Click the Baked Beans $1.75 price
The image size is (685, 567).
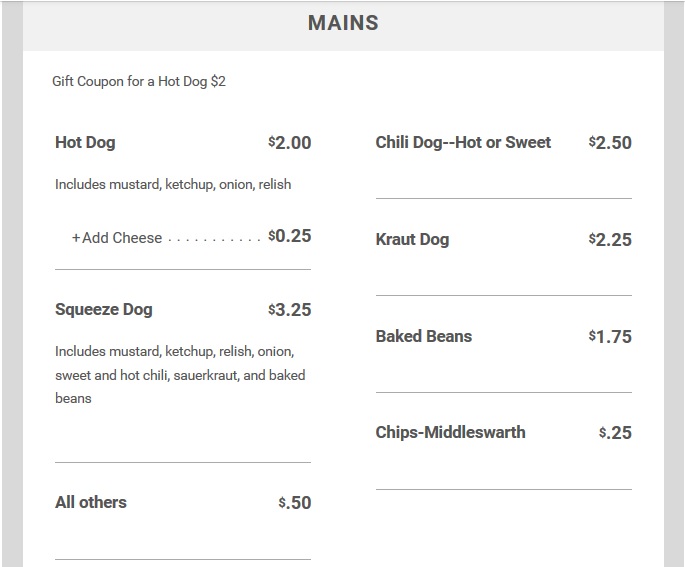coord(610,337)
